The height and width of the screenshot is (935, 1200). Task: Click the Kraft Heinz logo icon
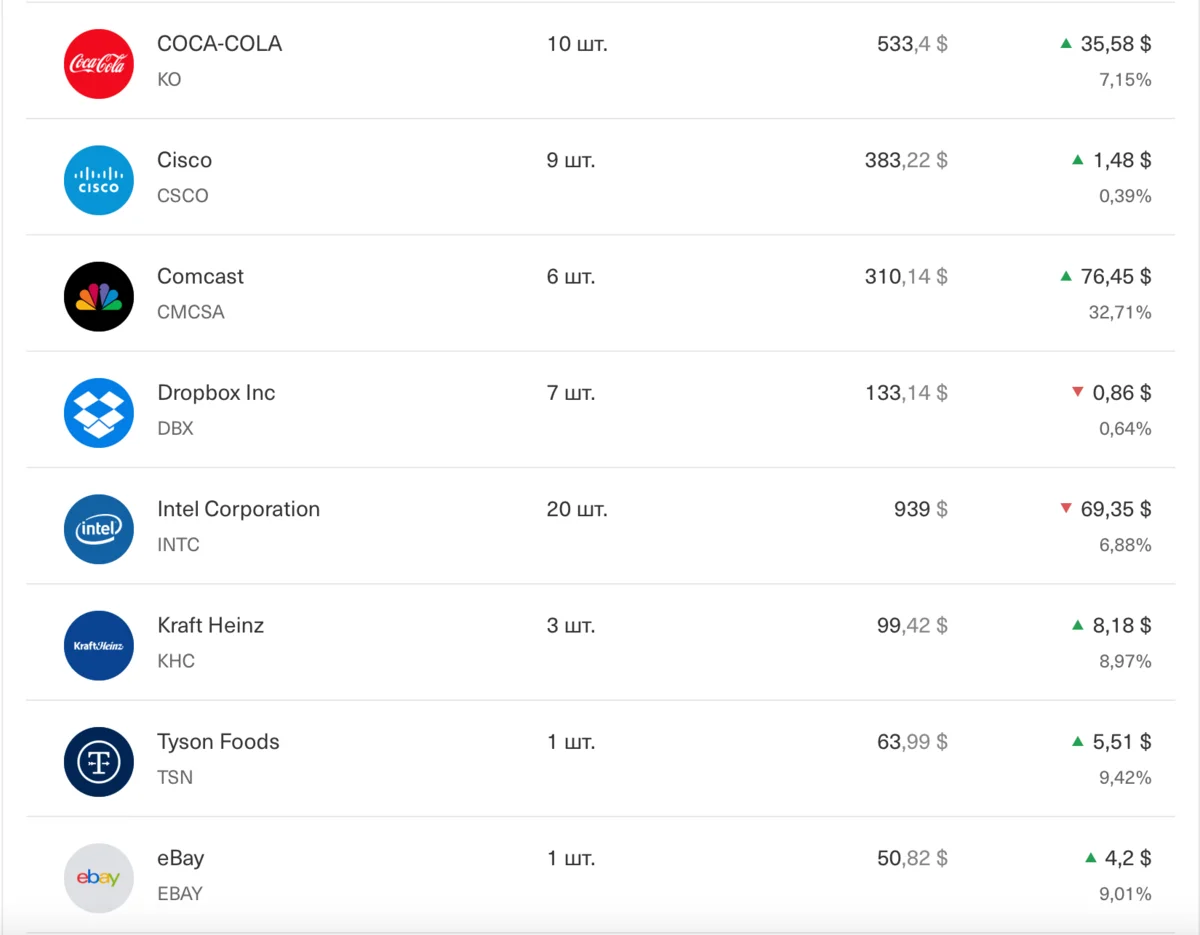pyautogui.click(x=98, y=645)
